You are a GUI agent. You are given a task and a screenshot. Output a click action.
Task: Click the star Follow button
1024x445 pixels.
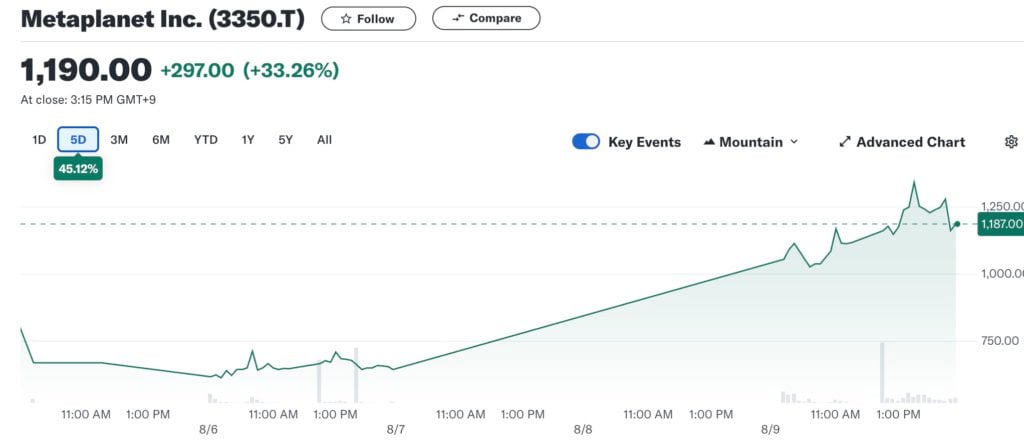click(x=368, y=18)
